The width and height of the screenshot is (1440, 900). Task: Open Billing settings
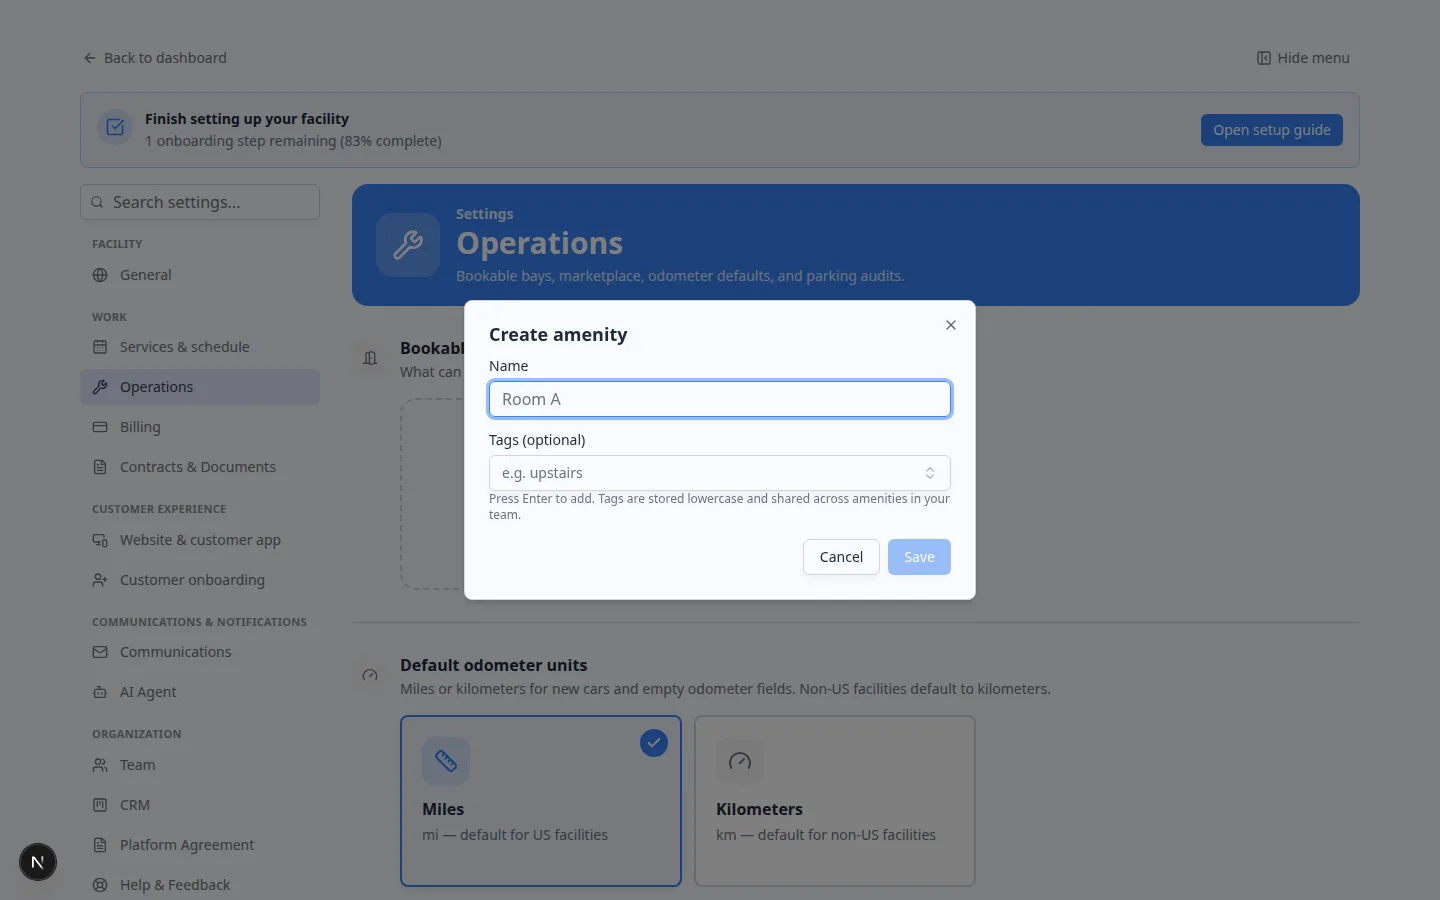tap(200, 427)
